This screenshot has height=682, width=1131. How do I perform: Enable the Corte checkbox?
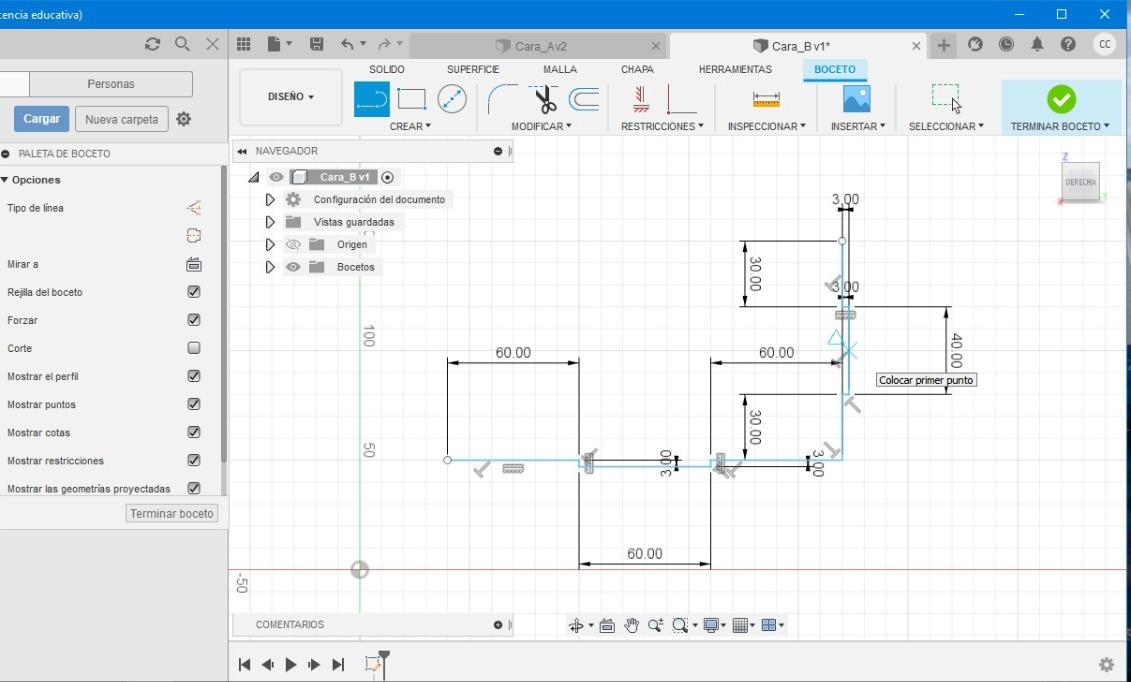point(193,348)
